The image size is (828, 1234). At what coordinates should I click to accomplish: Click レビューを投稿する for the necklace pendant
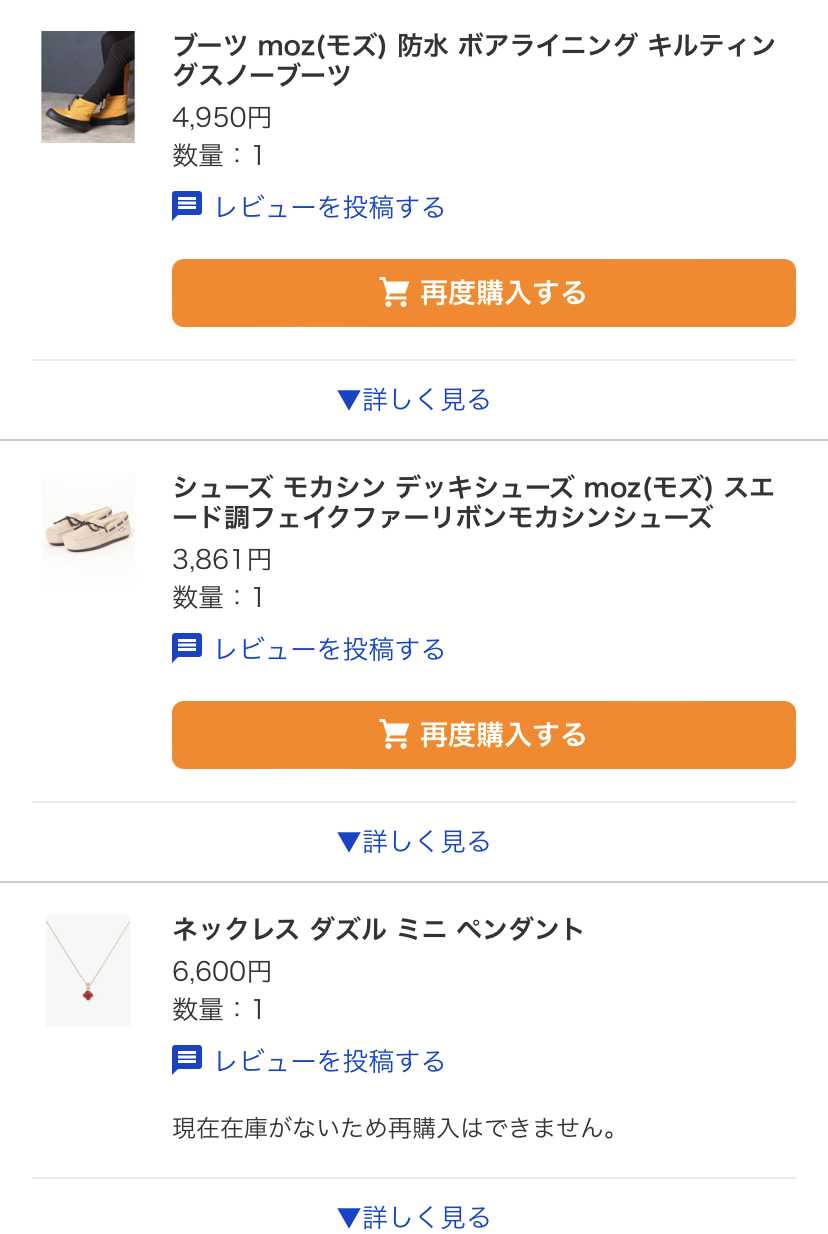pyautogui.click(x=329, y=1060)
